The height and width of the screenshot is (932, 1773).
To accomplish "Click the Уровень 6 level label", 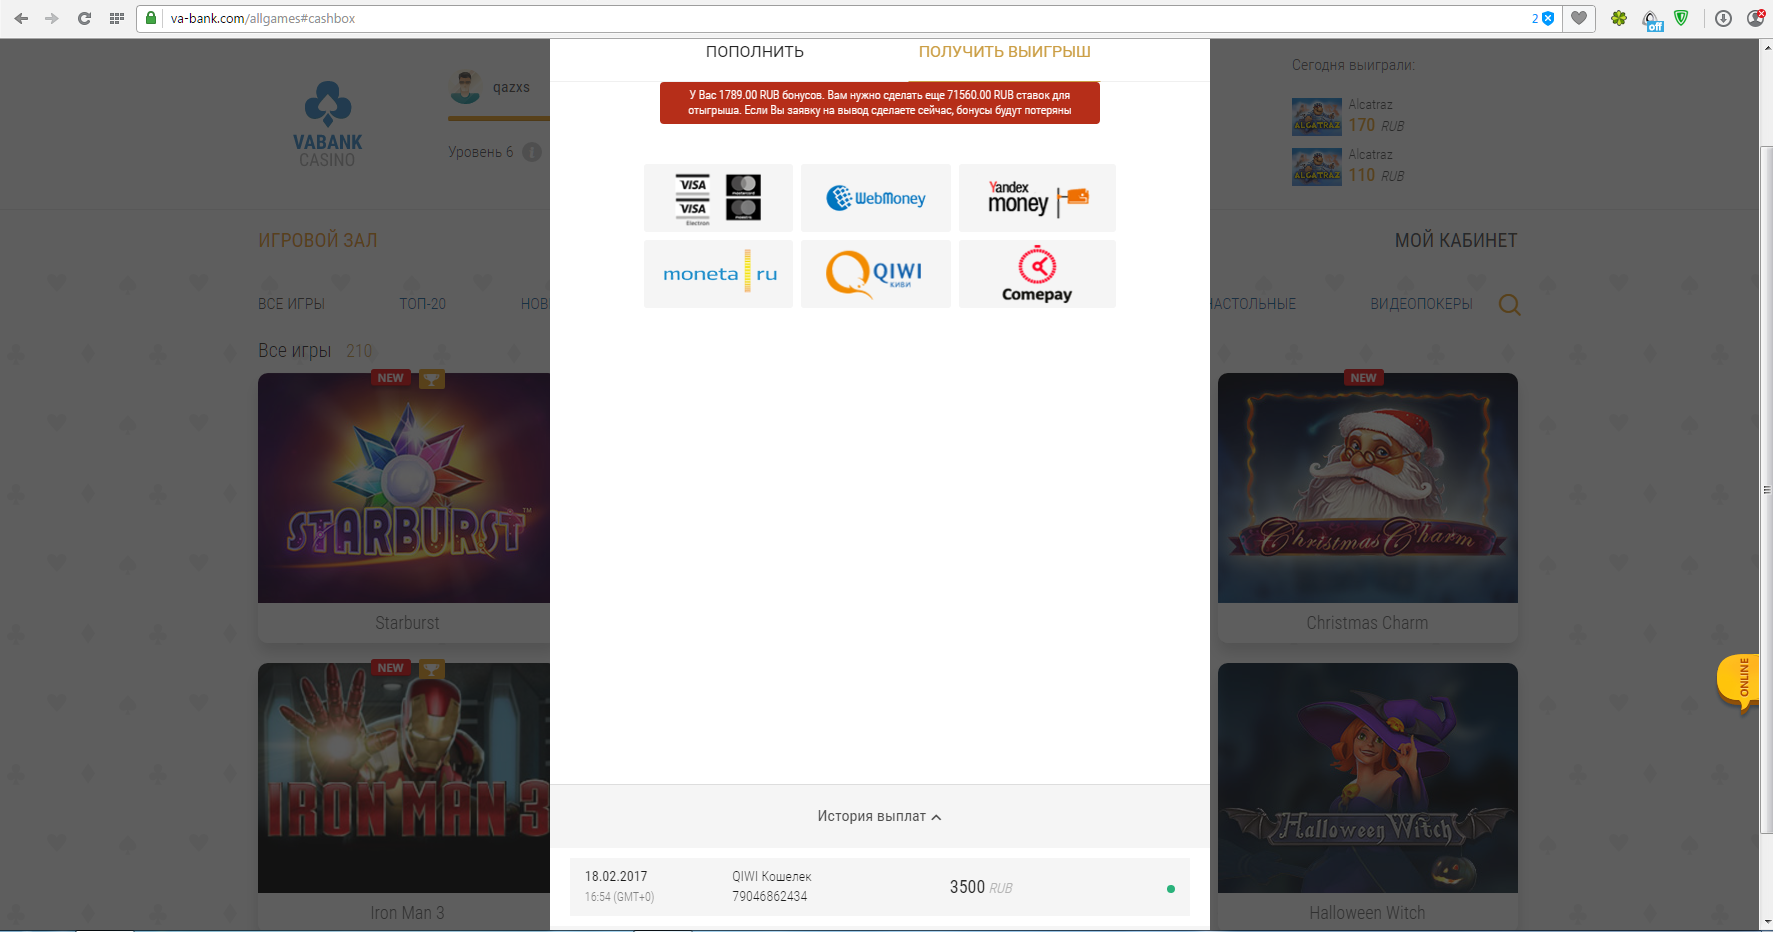I will click(x=481, y=152).
